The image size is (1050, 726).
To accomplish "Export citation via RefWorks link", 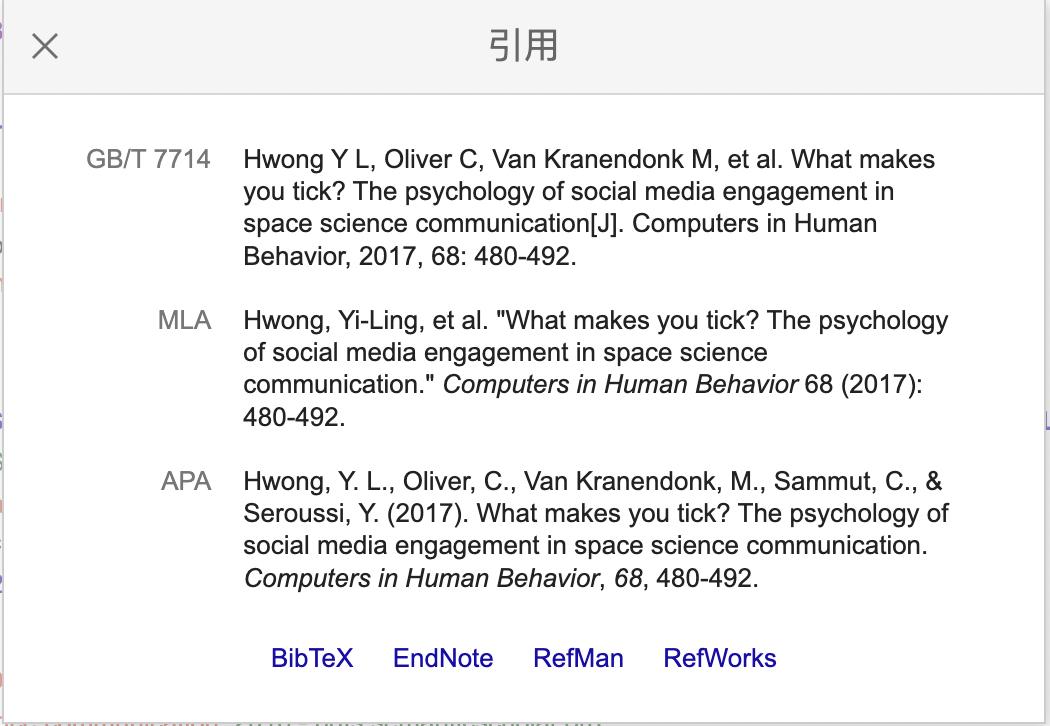I will [x=720, y=658].
